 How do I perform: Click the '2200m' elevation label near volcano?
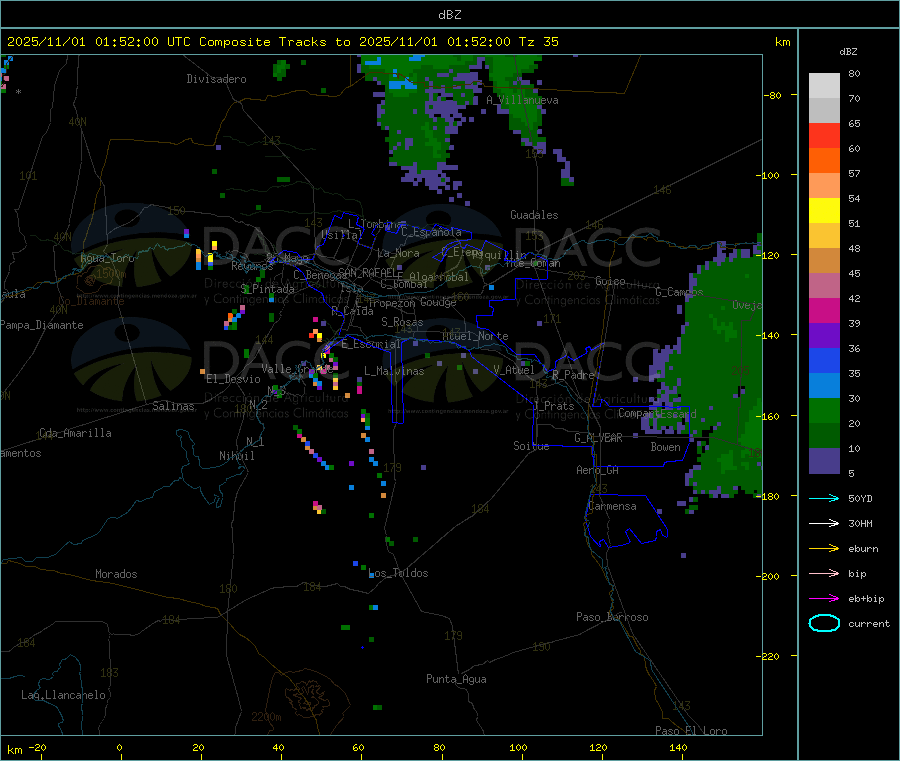266,717
